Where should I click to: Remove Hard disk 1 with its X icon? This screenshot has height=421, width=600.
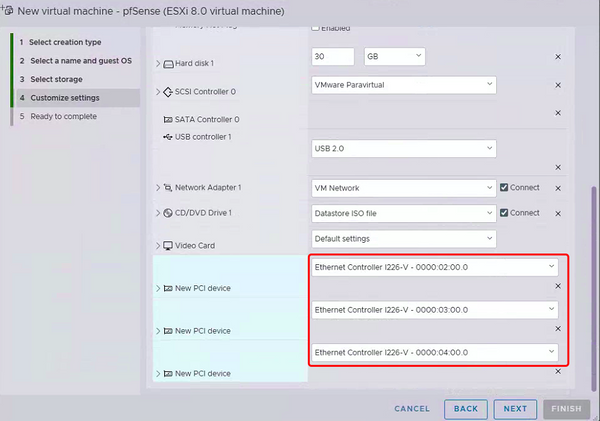[558, 57]
